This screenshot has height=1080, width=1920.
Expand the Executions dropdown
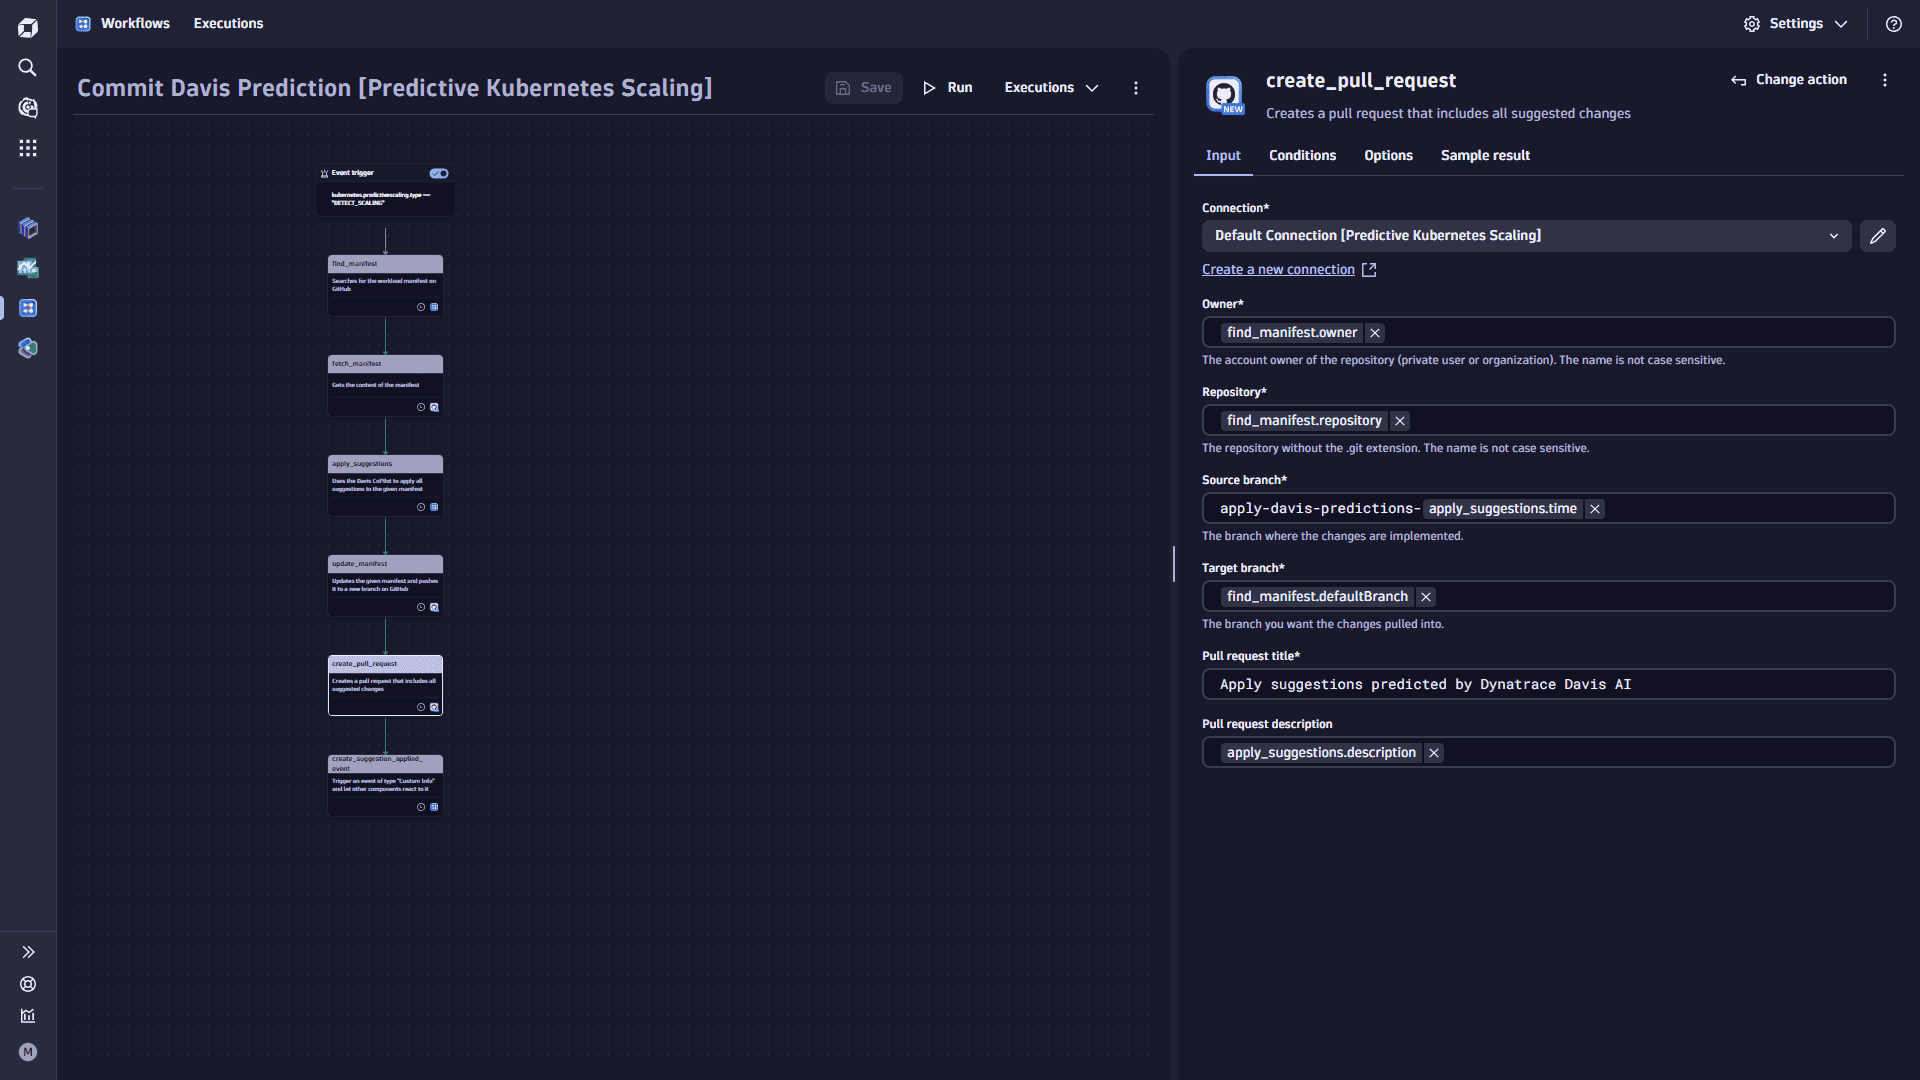[x=1051, y=88]
